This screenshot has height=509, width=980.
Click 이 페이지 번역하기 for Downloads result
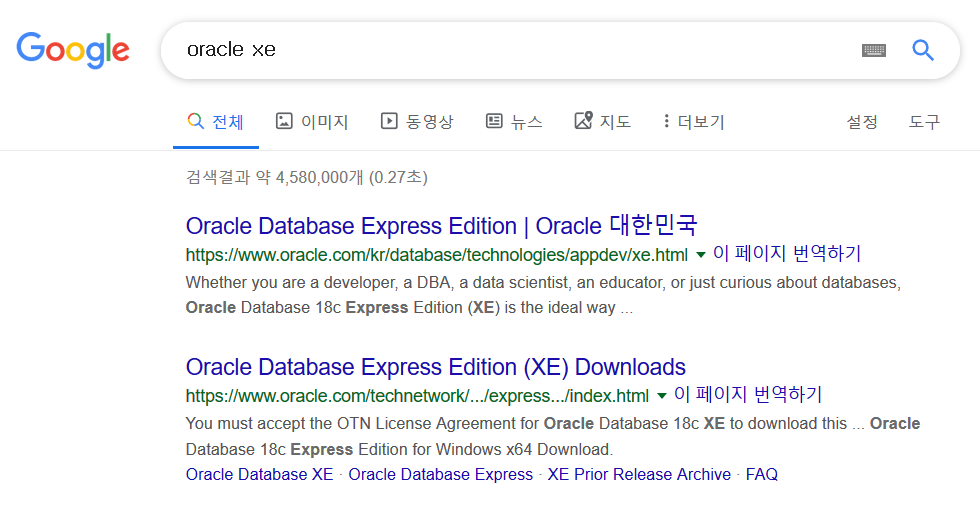pos(748,394)
